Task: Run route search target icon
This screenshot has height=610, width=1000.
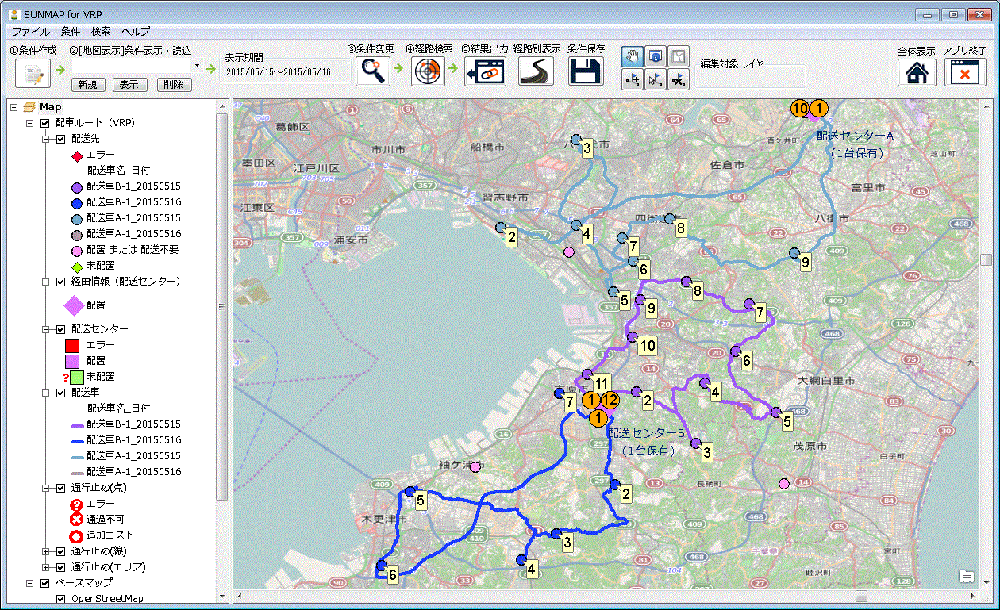Action: tap(428, 72)
